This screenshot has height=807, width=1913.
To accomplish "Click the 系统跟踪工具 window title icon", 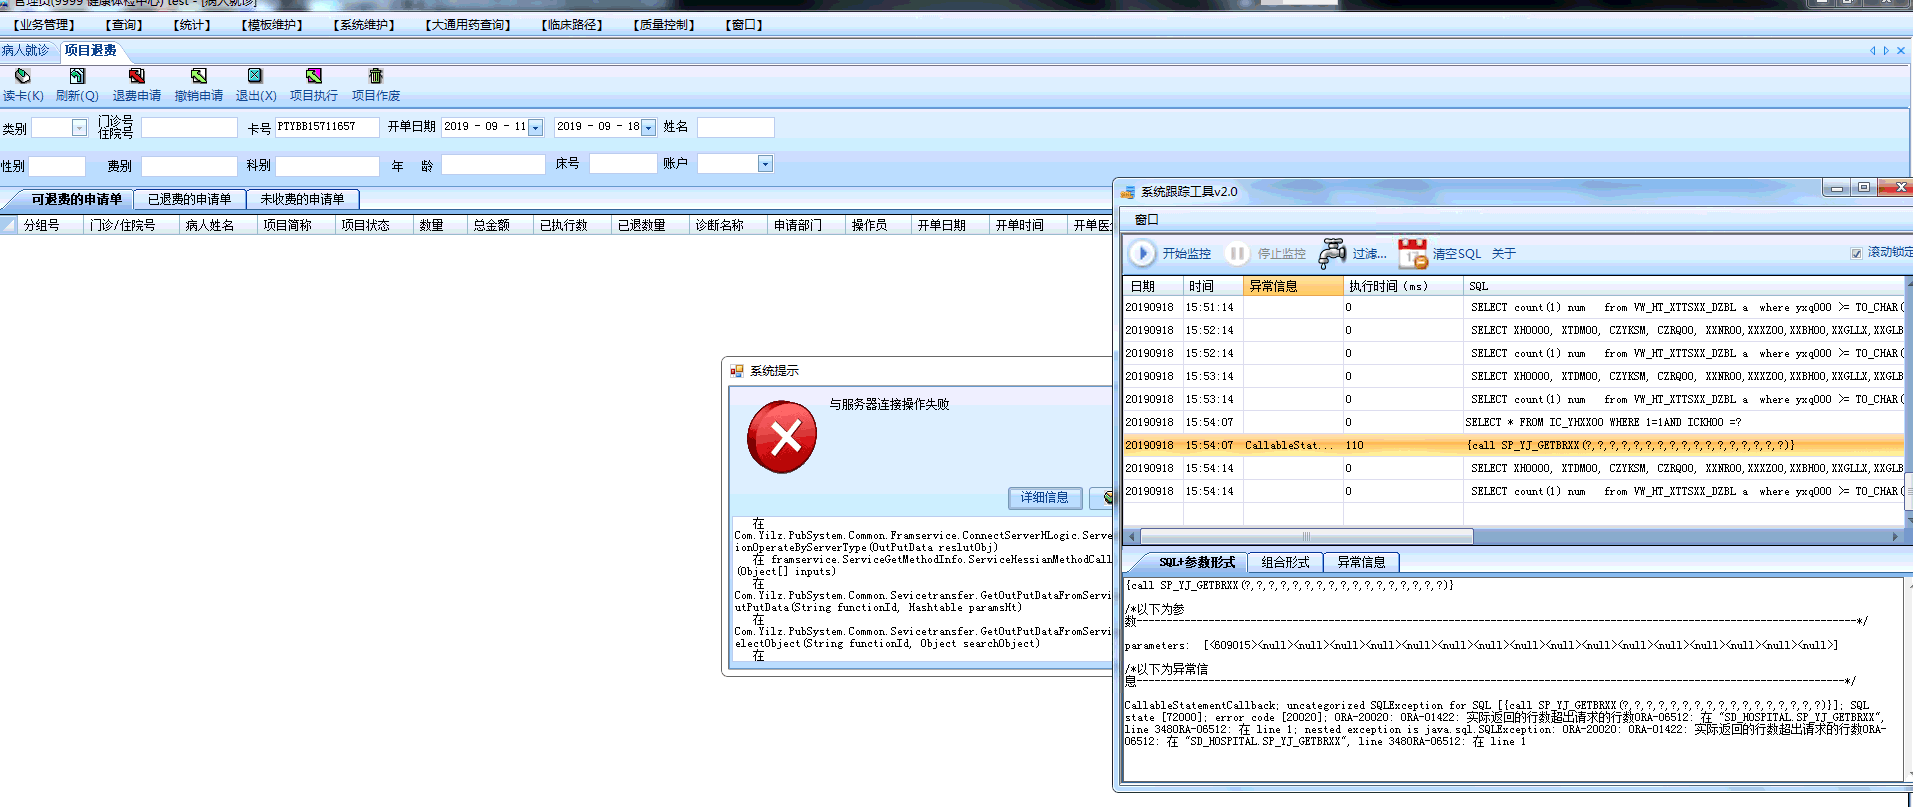I will pos(1128,192).
